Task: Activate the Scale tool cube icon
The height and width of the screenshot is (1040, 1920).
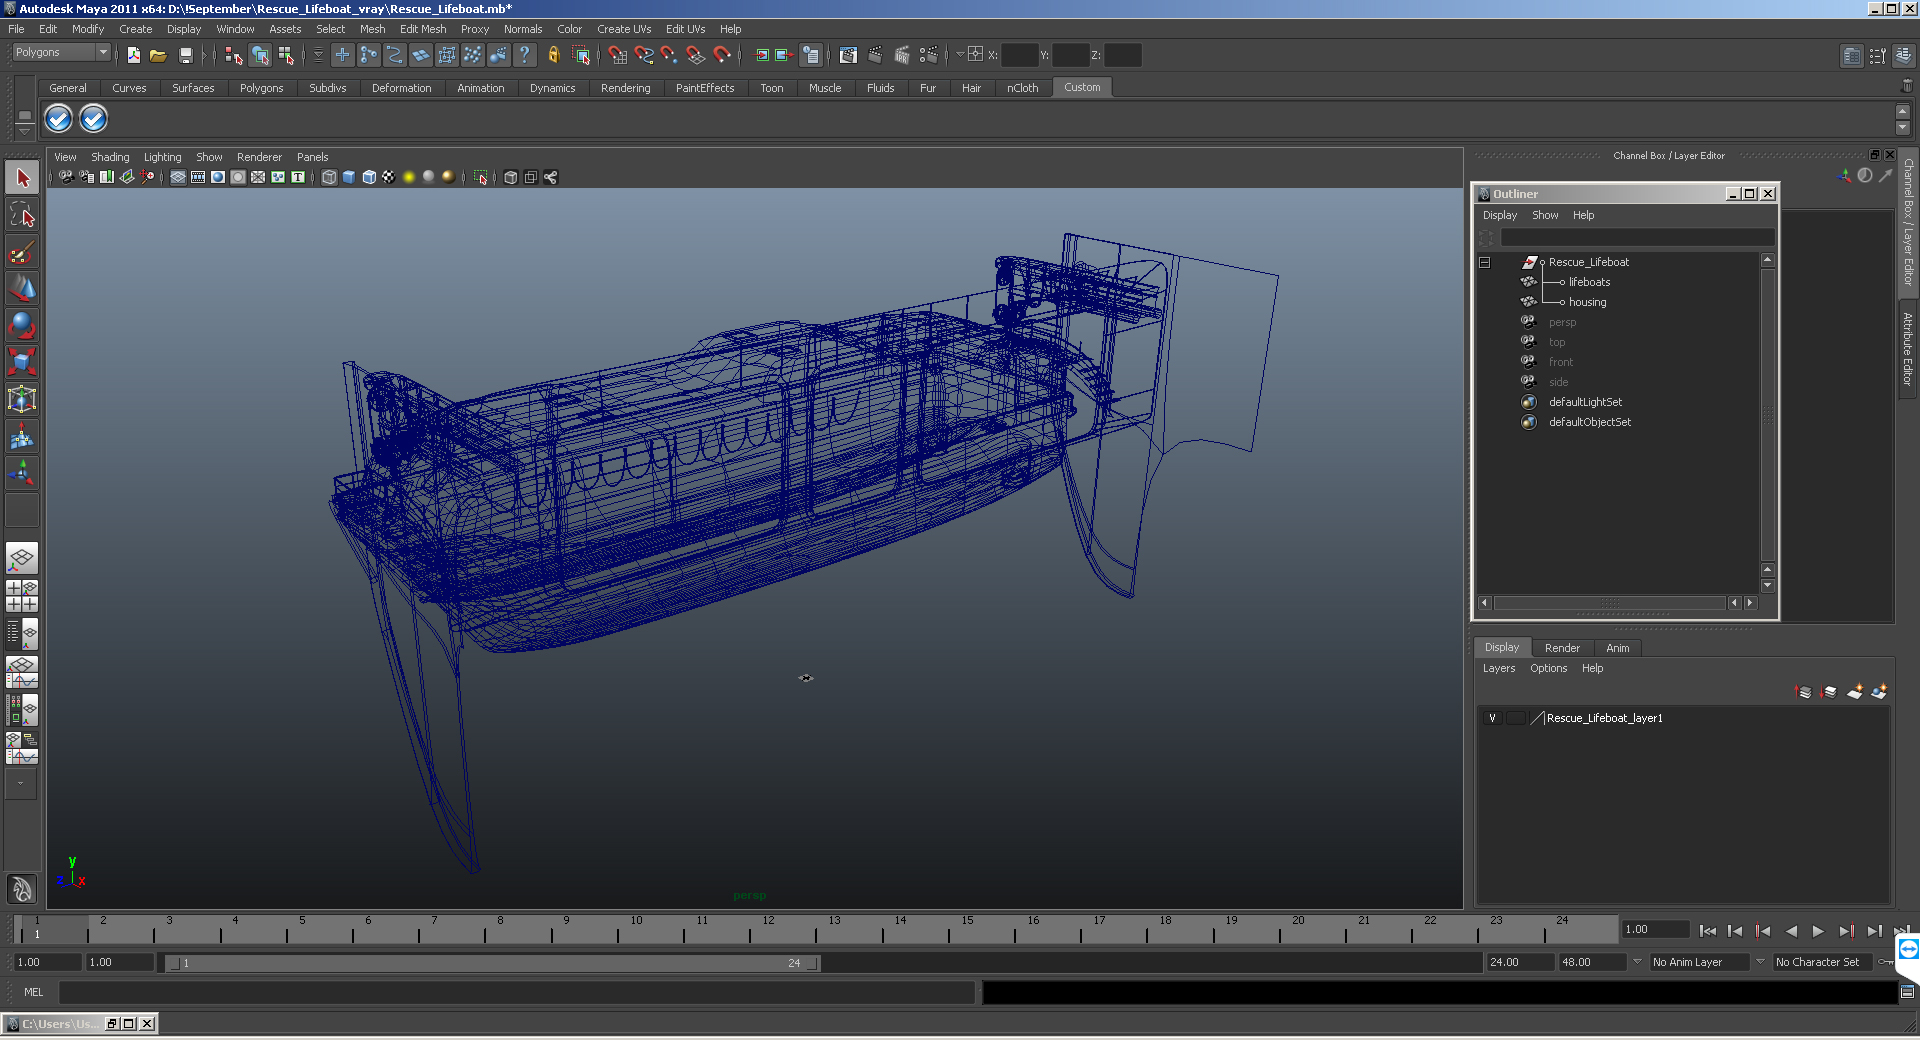Action: coord(22,360)
